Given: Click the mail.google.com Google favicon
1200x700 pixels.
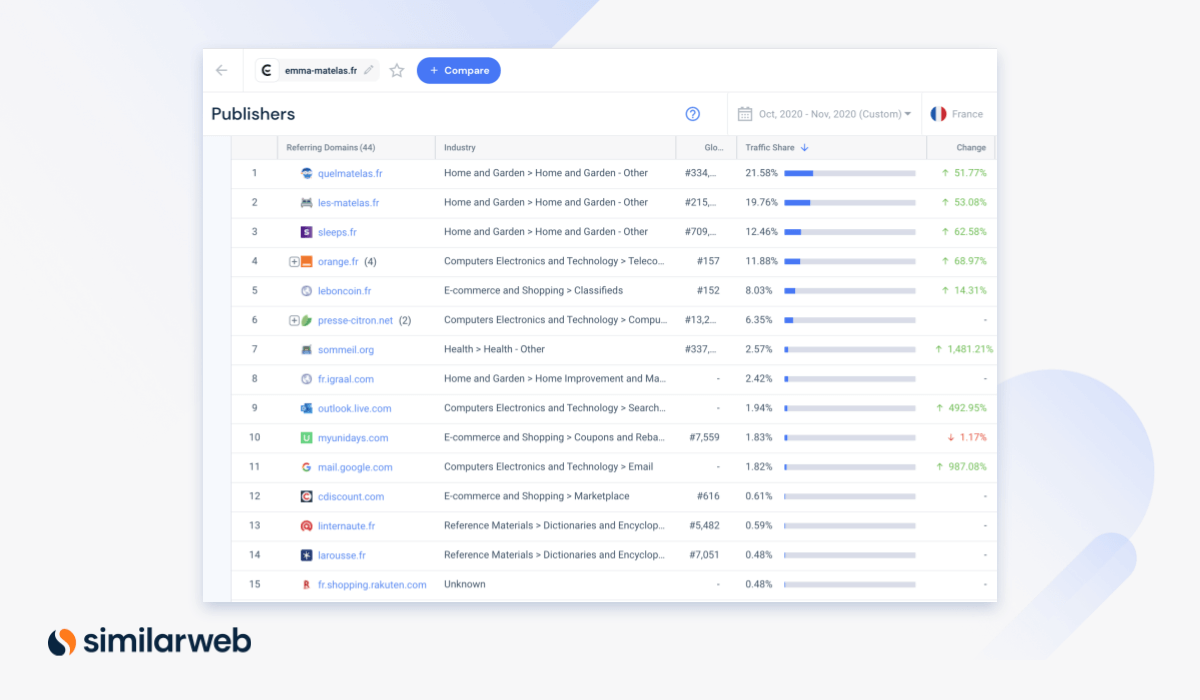Looking at the screenshot, I should point(307,467).
